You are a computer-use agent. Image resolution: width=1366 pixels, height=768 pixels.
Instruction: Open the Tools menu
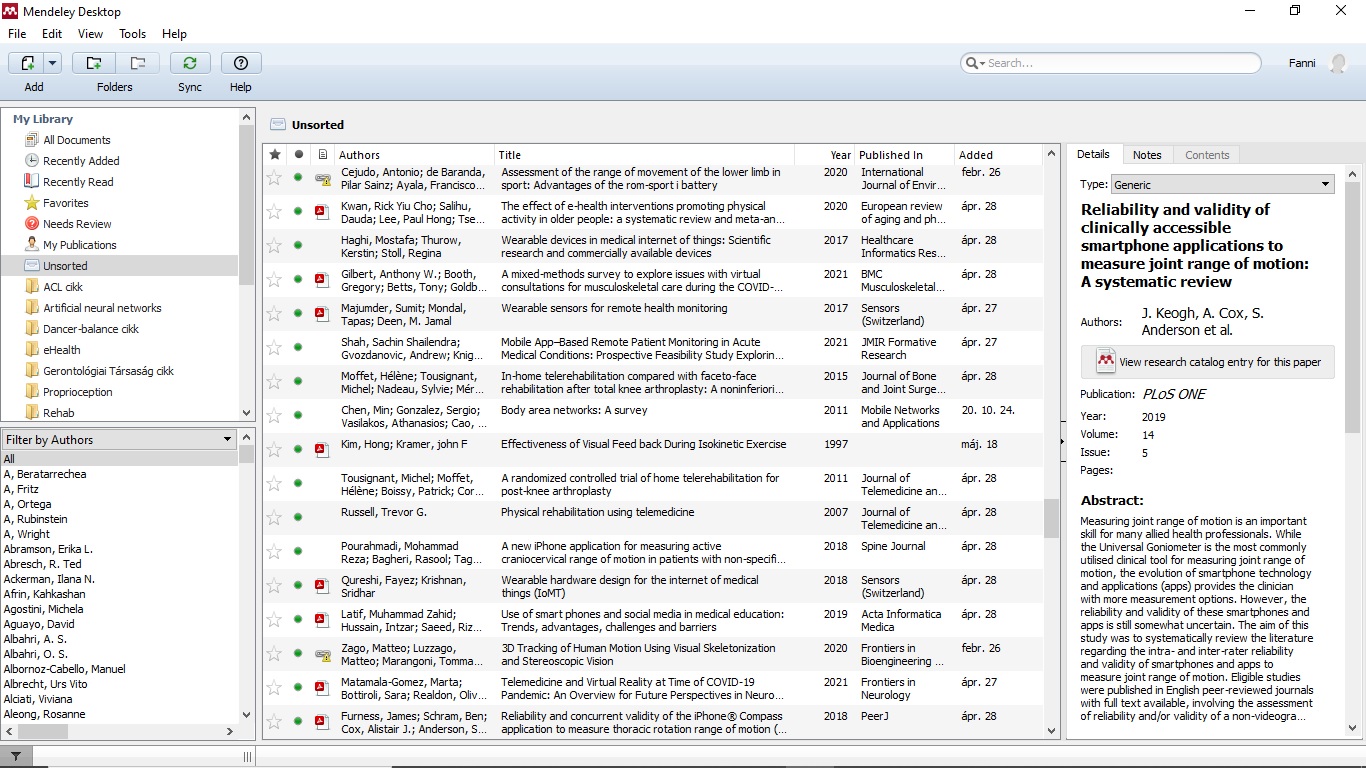point(133,34)
